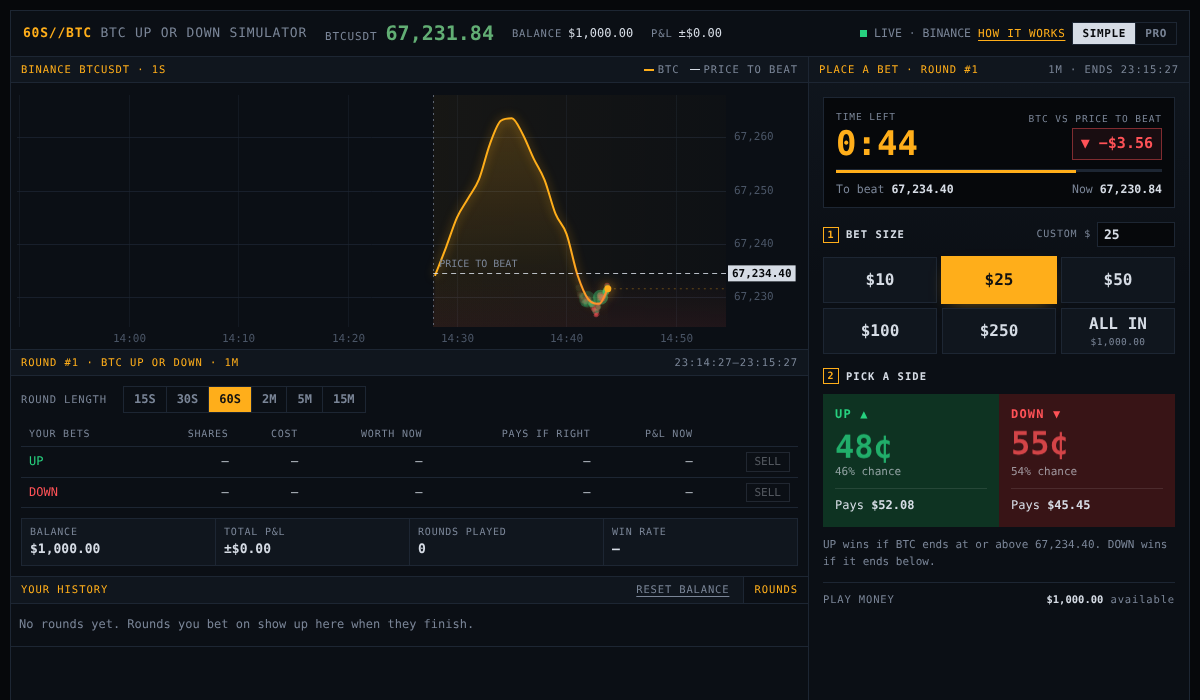Sell the DOWN position
Image resolution: width=1200 pixels, height=700 pixels.
coord(768,492)
